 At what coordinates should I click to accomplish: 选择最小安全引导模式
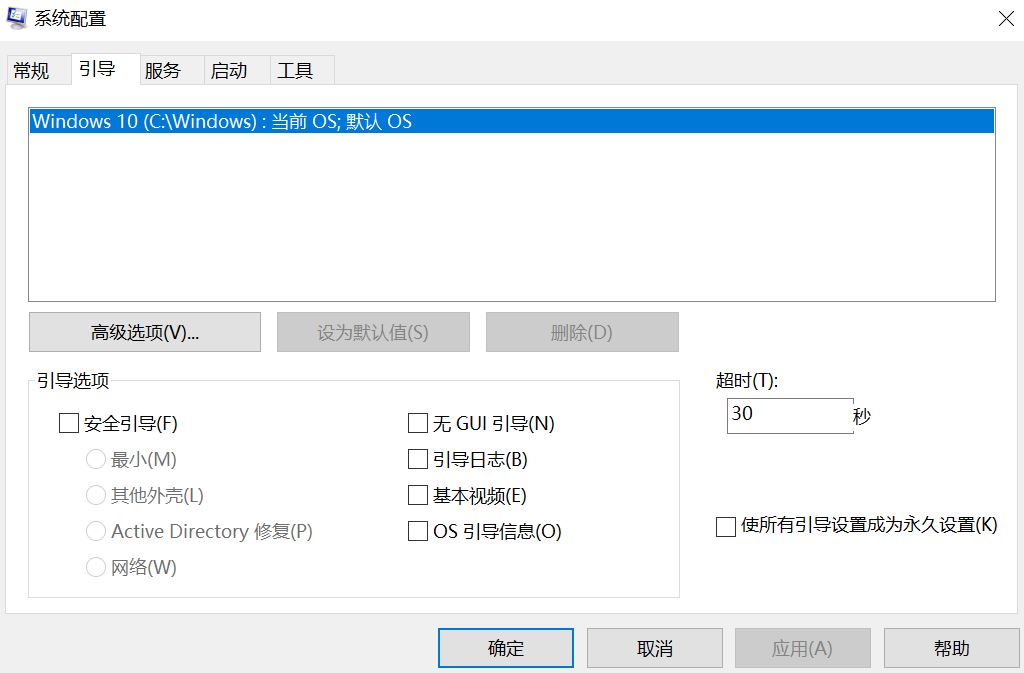coord(96,459)
